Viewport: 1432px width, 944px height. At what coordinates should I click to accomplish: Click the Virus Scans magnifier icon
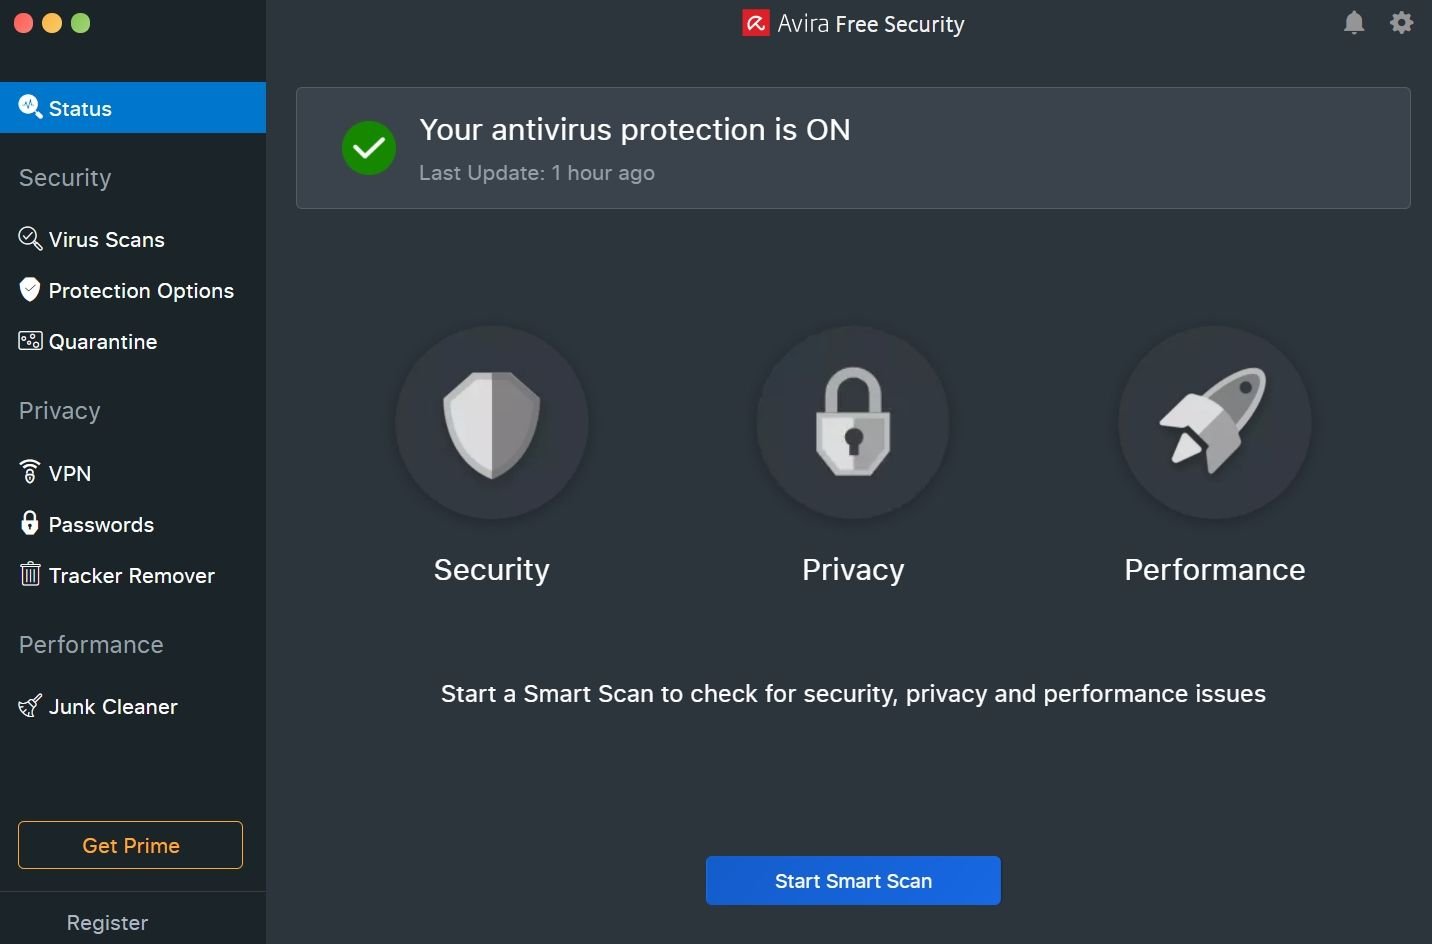[x=30, y=239]
